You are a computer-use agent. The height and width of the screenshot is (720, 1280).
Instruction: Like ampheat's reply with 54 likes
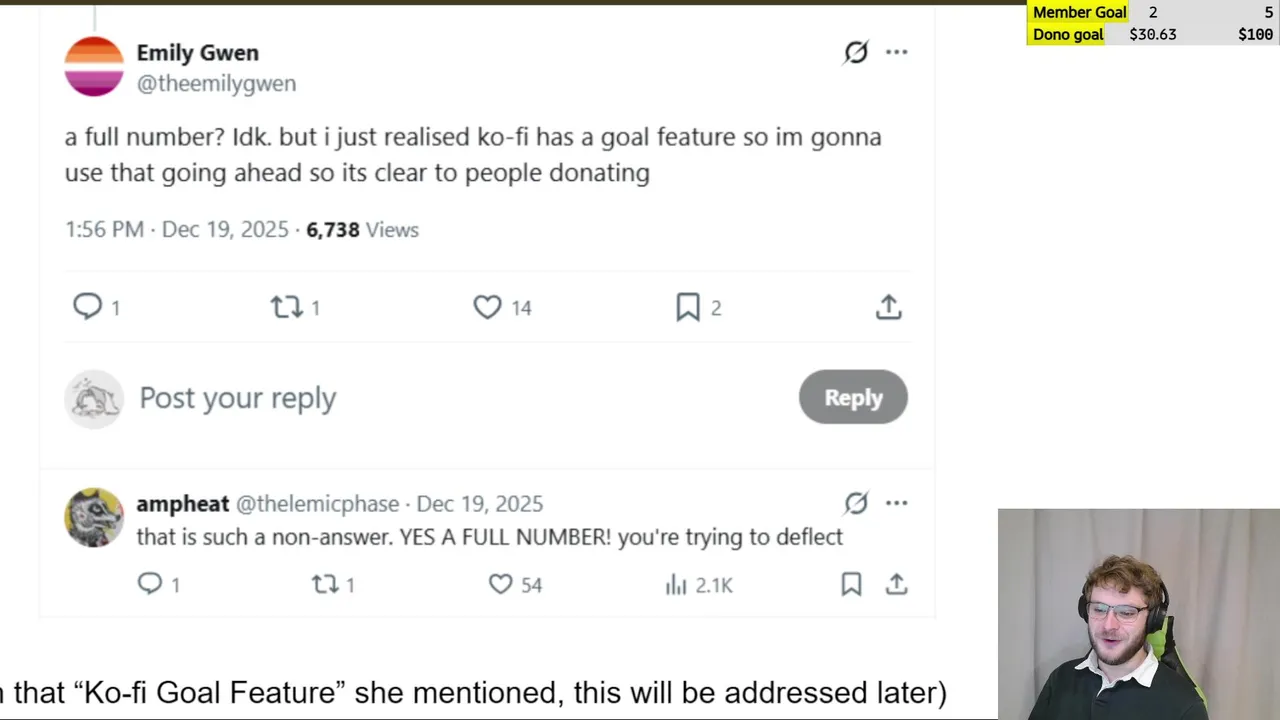501,584
